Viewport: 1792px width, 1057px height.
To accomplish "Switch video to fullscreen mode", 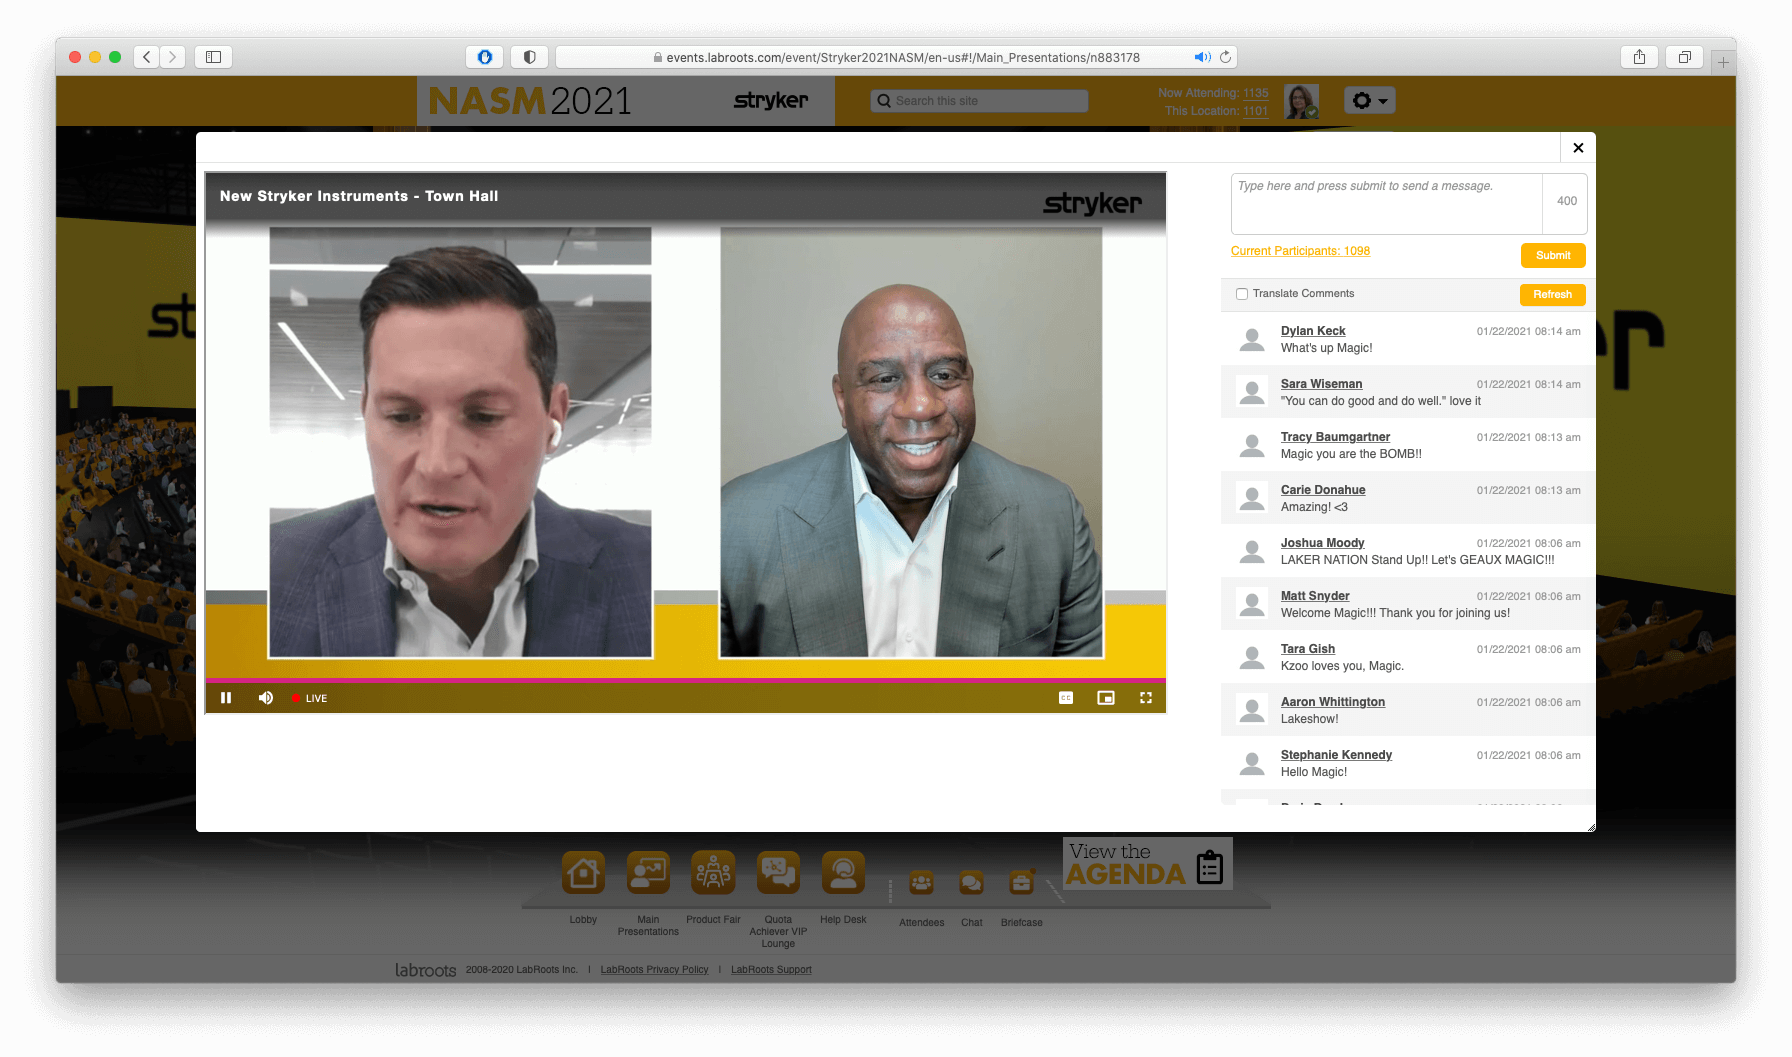I will coord(1146,698).
